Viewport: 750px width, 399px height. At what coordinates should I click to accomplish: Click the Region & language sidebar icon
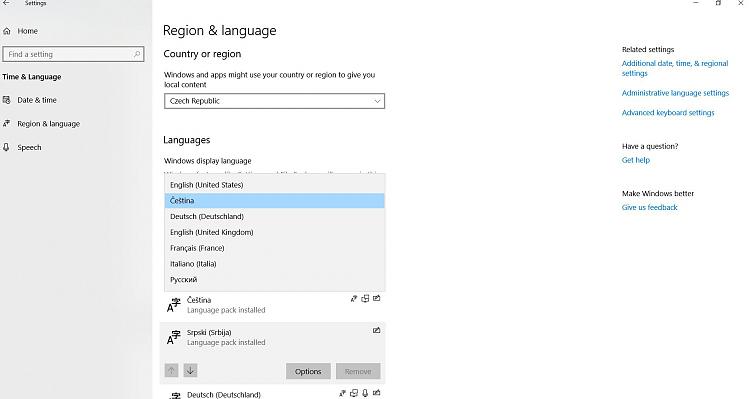click(x=7, y=123)
